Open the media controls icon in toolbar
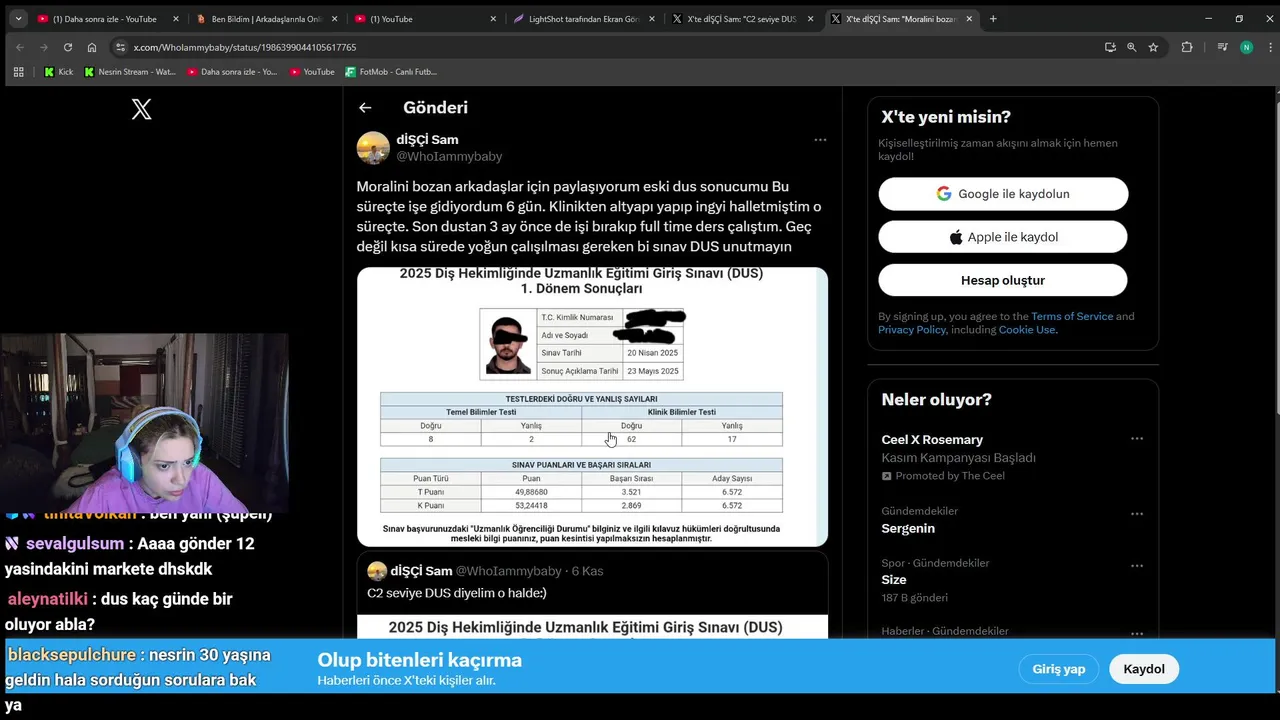The height and width of the screenshot is (720, 1280). pyautogui.click(x=1222, y=47)
